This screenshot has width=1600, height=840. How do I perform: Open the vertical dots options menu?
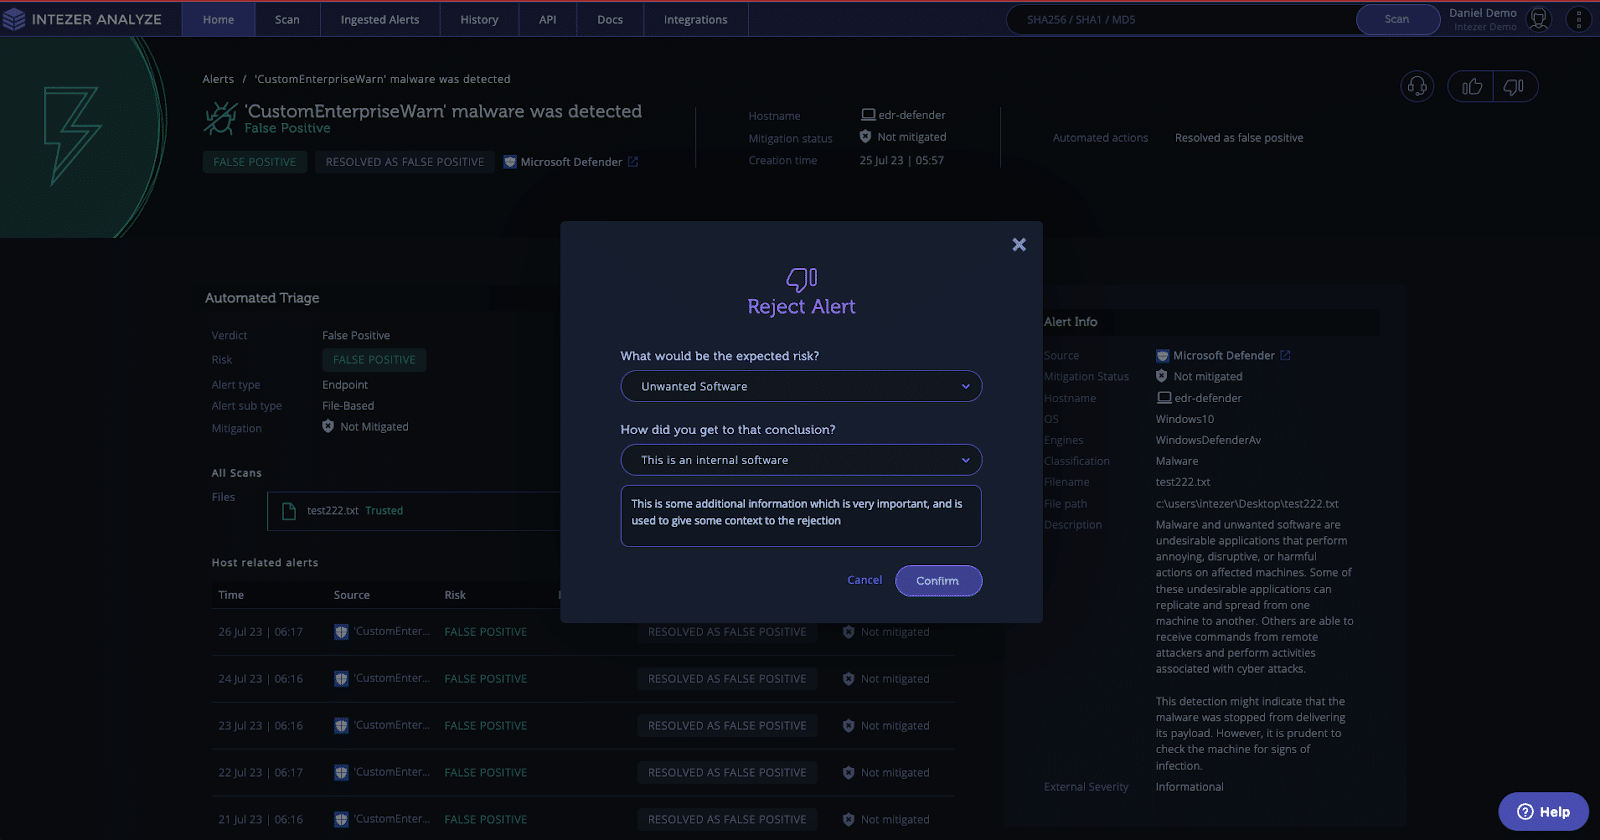(x=1578, y=19)
